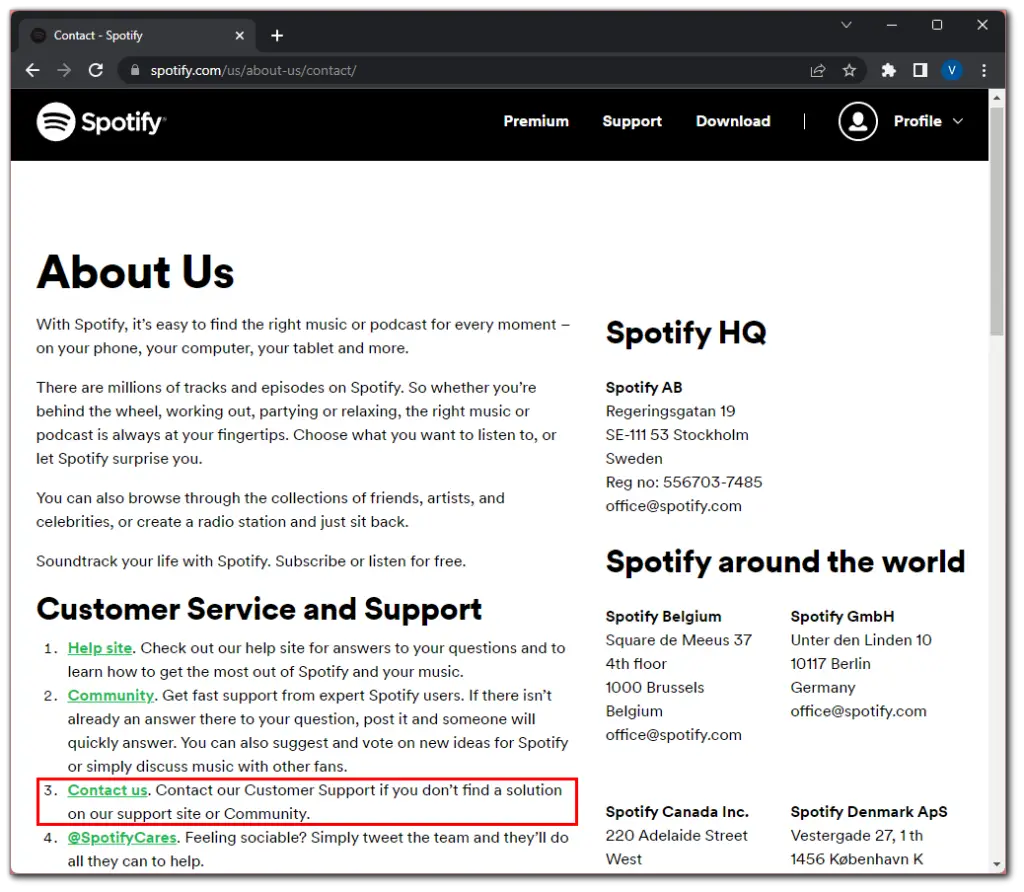Screen dimensions: 1024x892
Task: Click the Profile account icon
Action: point(858,121)
